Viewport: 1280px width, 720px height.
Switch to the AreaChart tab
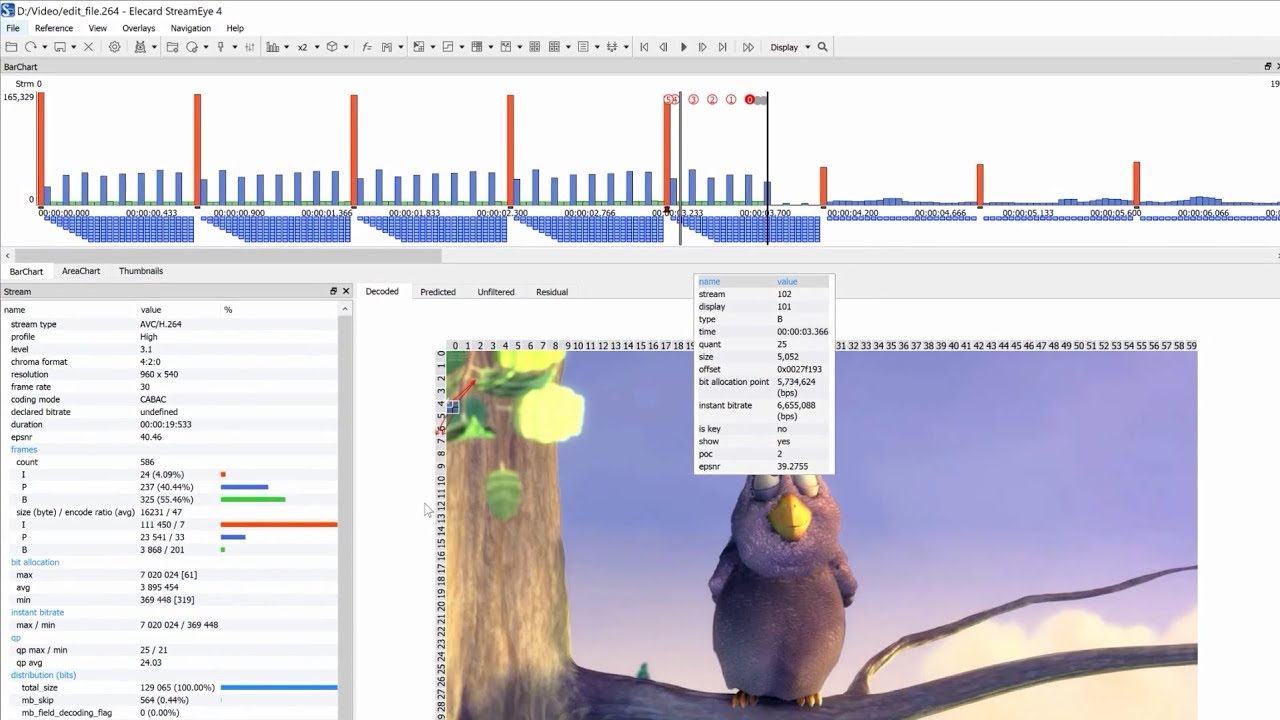coord(81,271)
